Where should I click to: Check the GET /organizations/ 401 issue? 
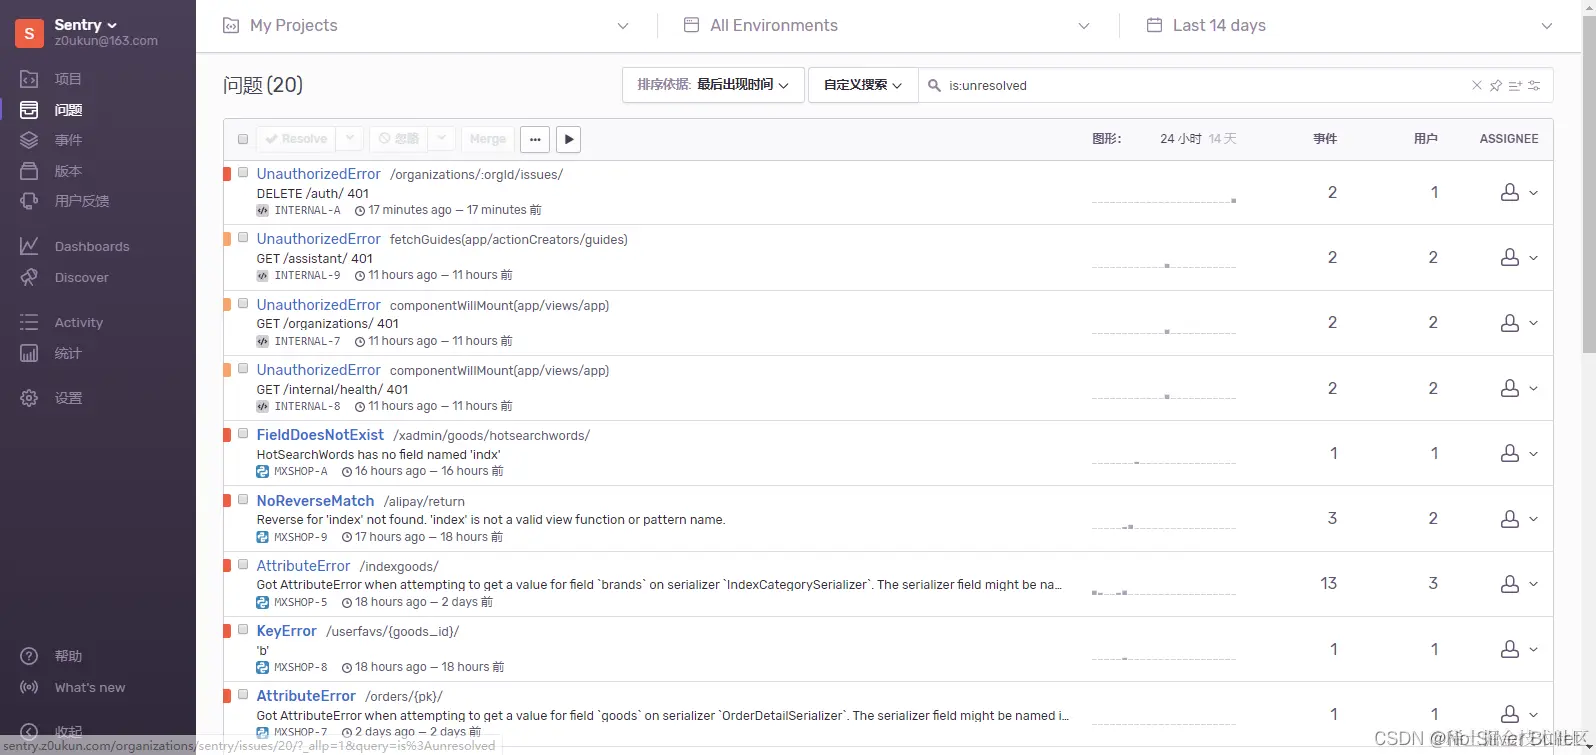[243, 303]
